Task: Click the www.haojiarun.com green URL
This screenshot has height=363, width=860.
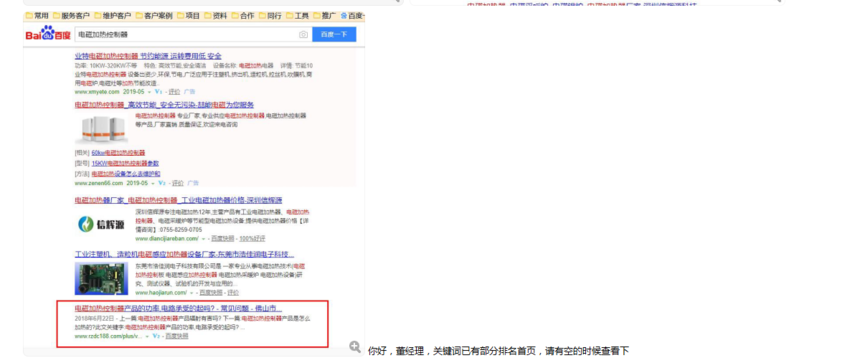Action: [161, 293]
